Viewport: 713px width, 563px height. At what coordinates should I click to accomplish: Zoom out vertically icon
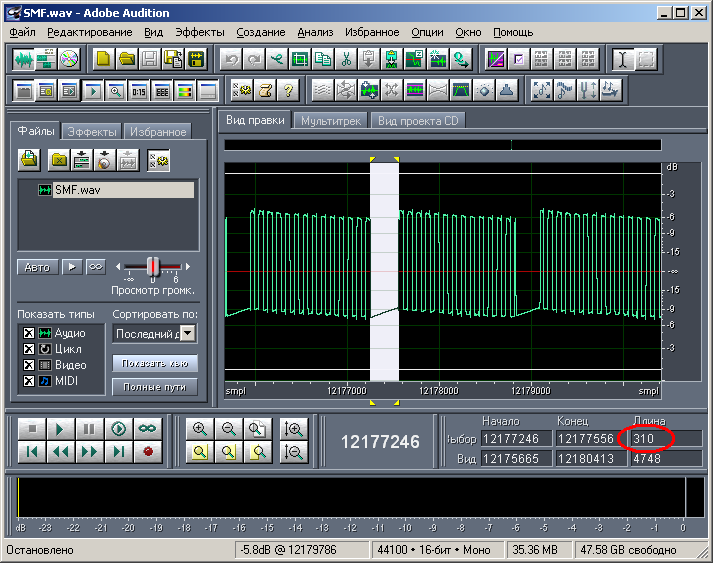(294, 452)
